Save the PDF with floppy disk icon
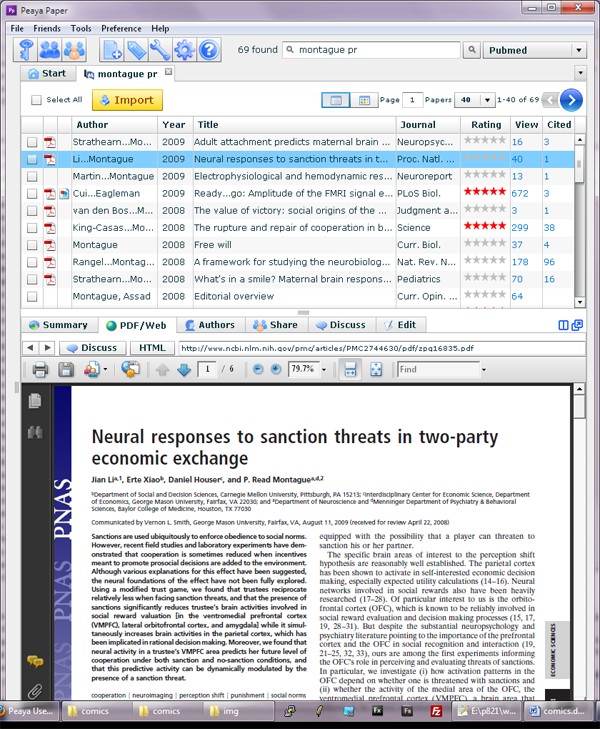600x729 pixels. 66,370
